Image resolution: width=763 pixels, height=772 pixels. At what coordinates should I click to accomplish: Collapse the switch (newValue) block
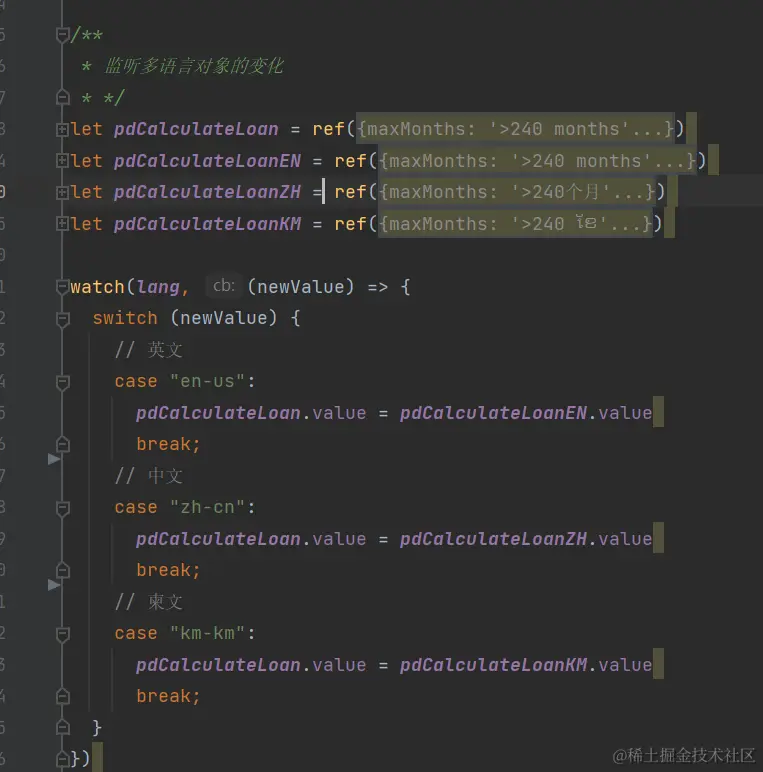point(63,319)
